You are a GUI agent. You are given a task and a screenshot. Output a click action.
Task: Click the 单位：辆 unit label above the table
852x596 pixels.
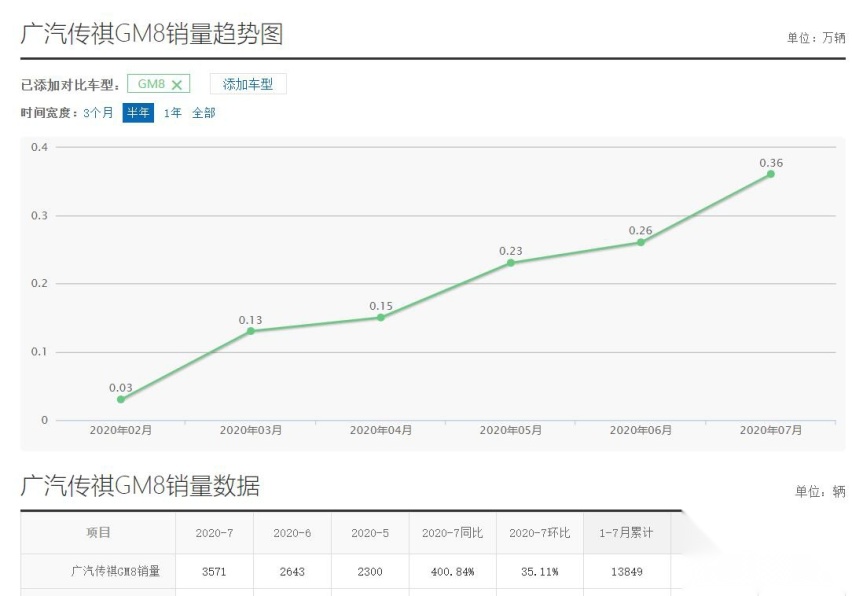(820, 491)
